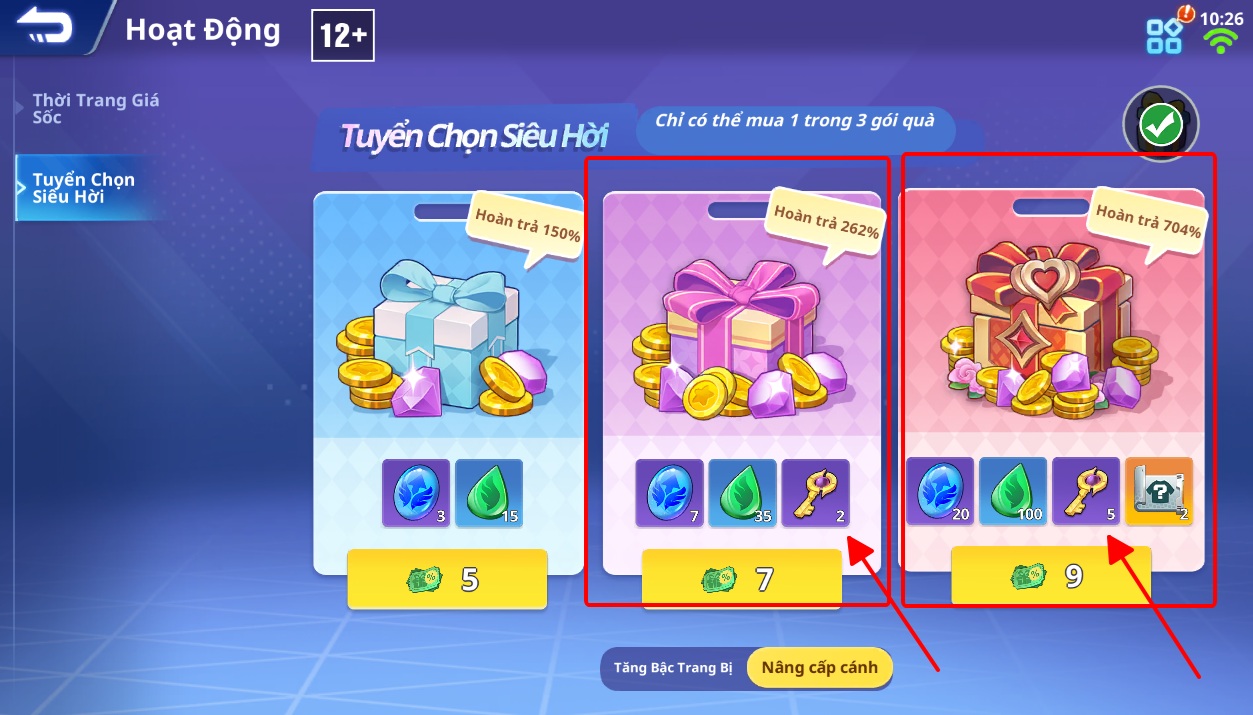Buy the blue pack for 5 vouchers

point(447,579)
